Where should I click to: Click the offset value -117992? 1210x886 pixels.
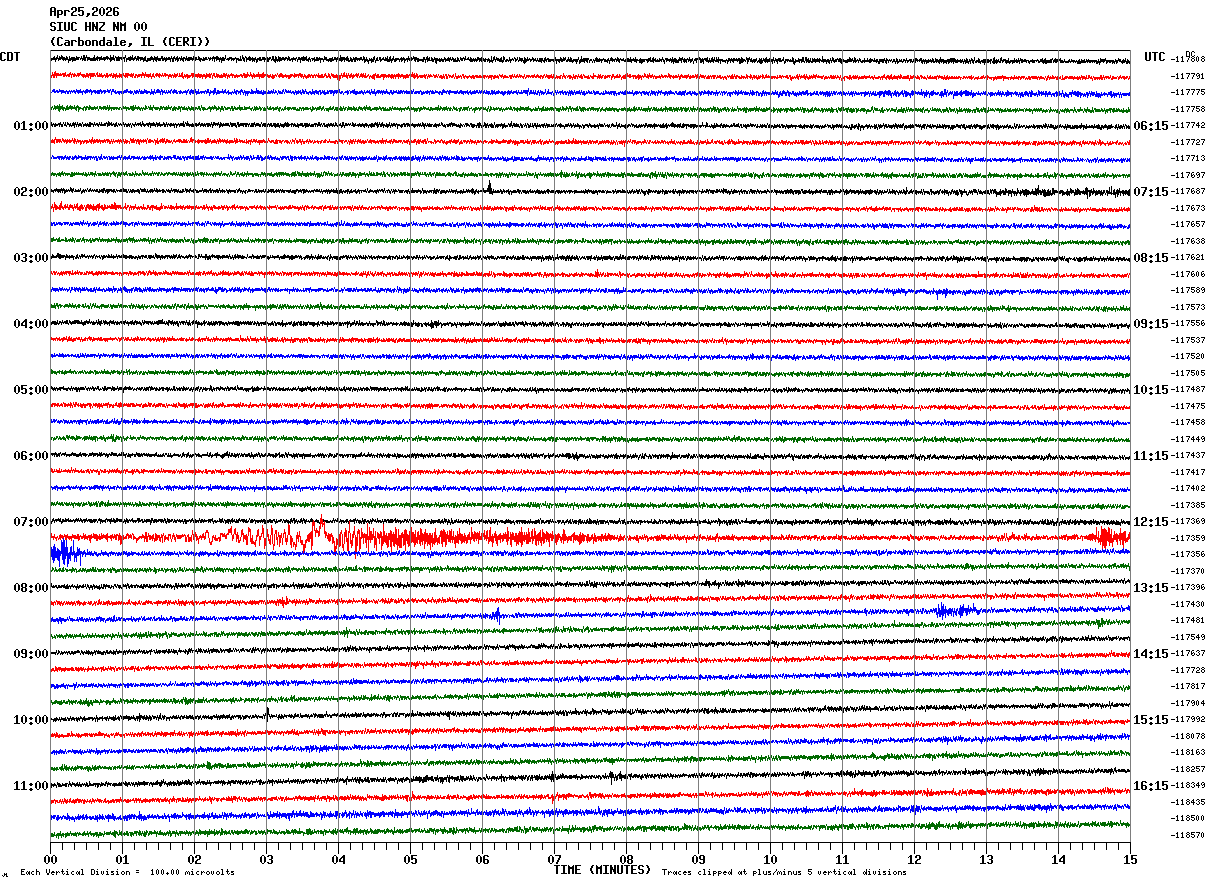[x=1188, y=720]
